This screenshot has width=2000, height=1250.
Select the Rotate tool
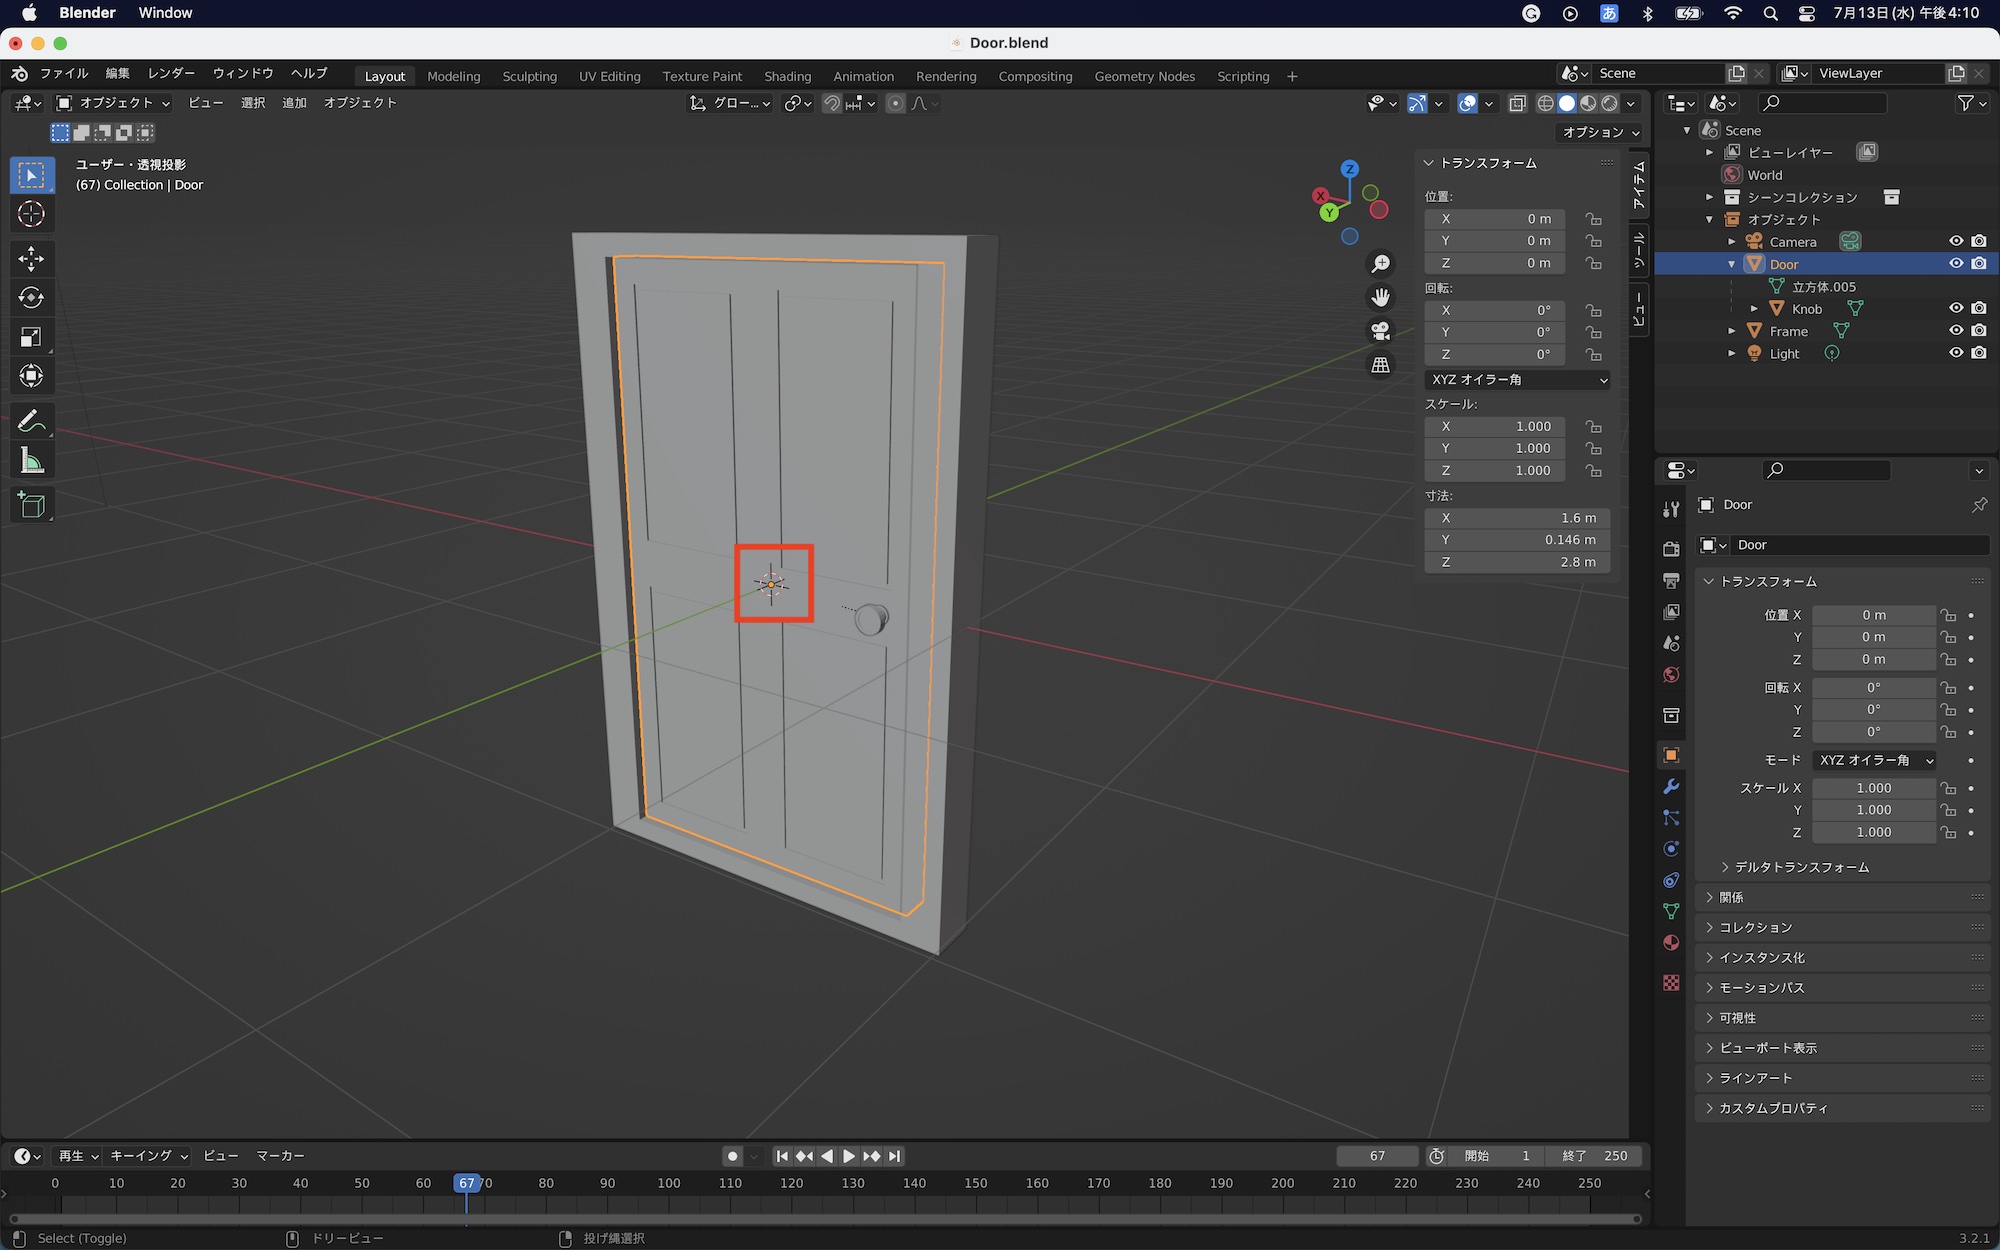click(x=32, y=297)
